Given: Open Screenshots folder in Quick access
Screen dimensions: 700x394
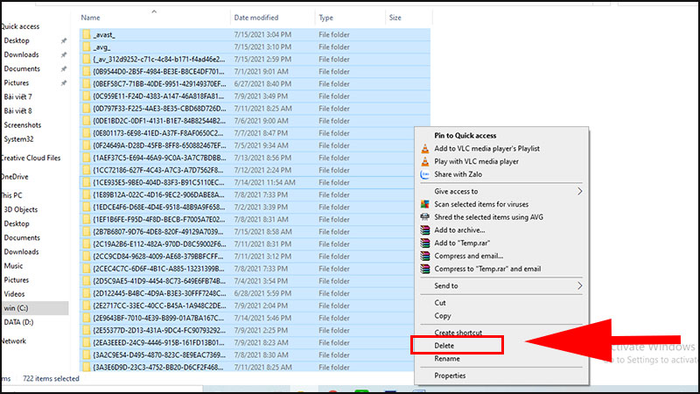Looking at the screenshot, I should pos(22,125).
